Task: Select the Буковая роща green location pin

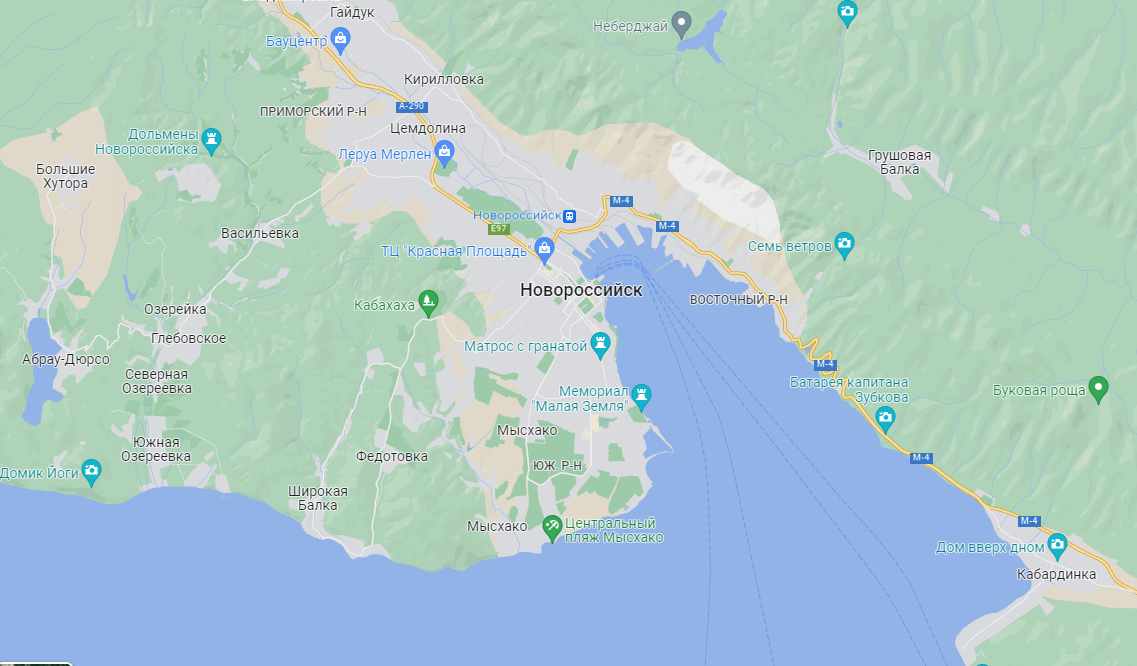Action: 1099,388
